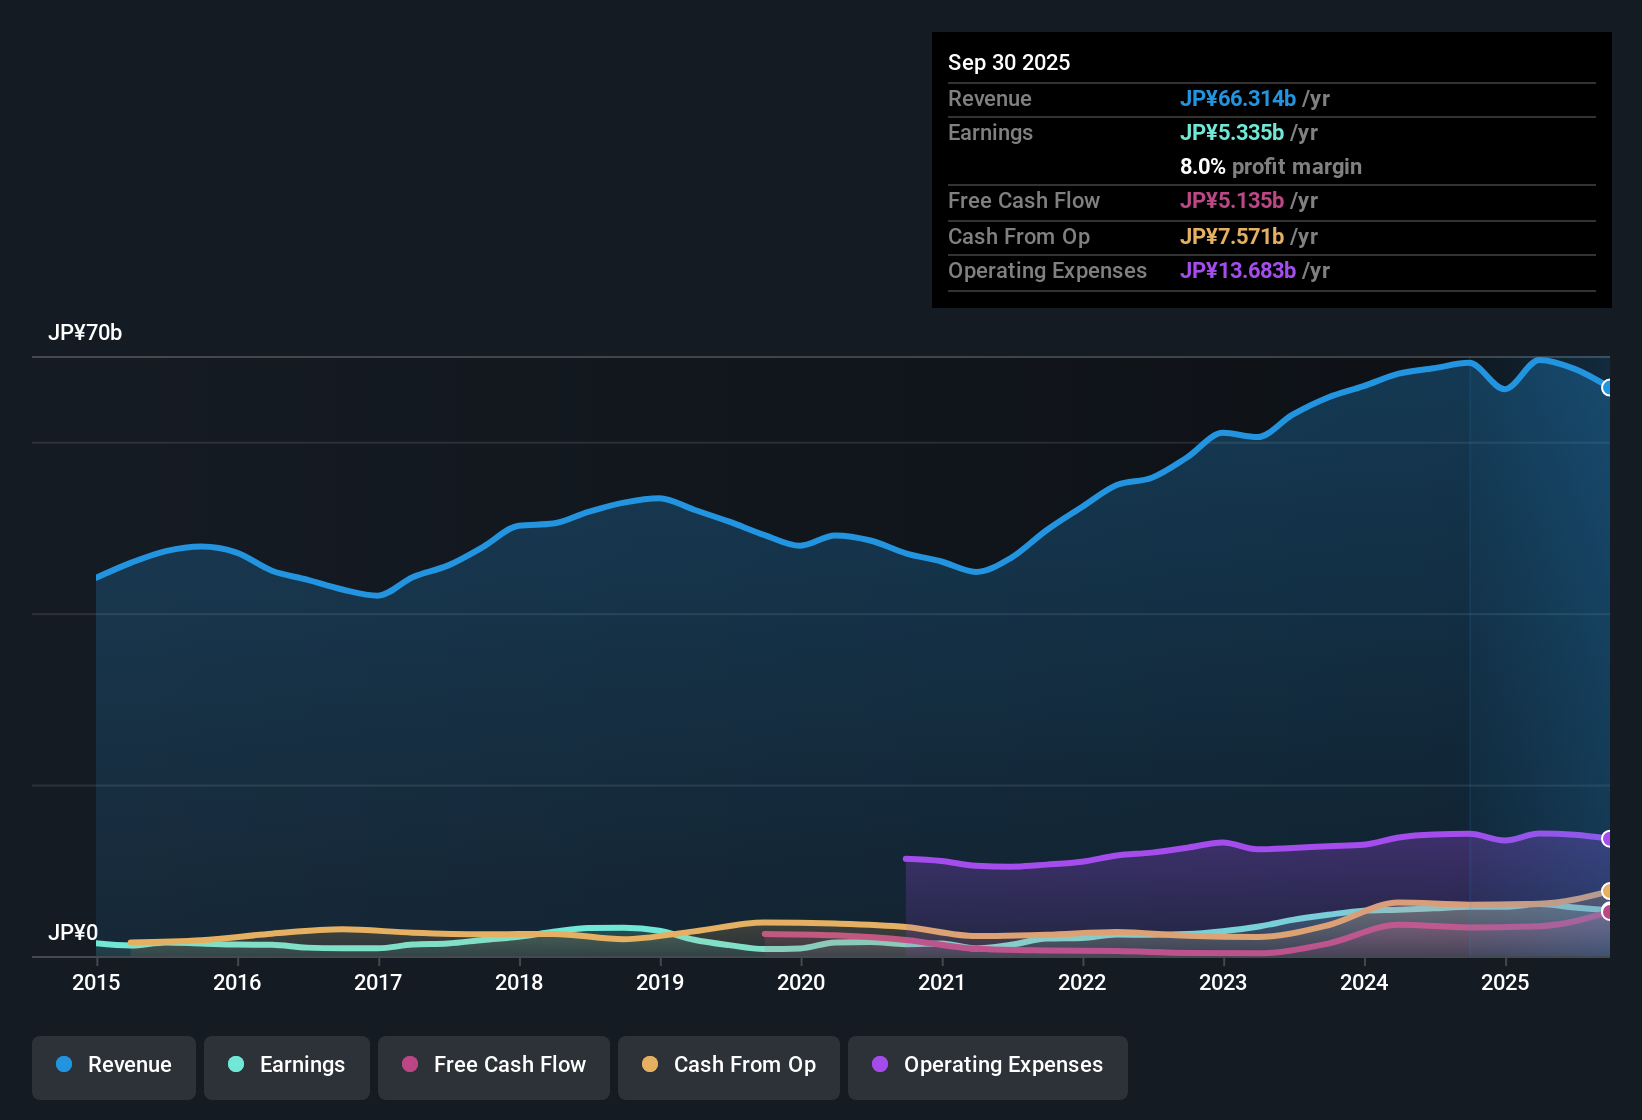Click the JP¥66.314b Revenue value
Screen dimensions: 1642x1120
click(x=1239, y=99)
